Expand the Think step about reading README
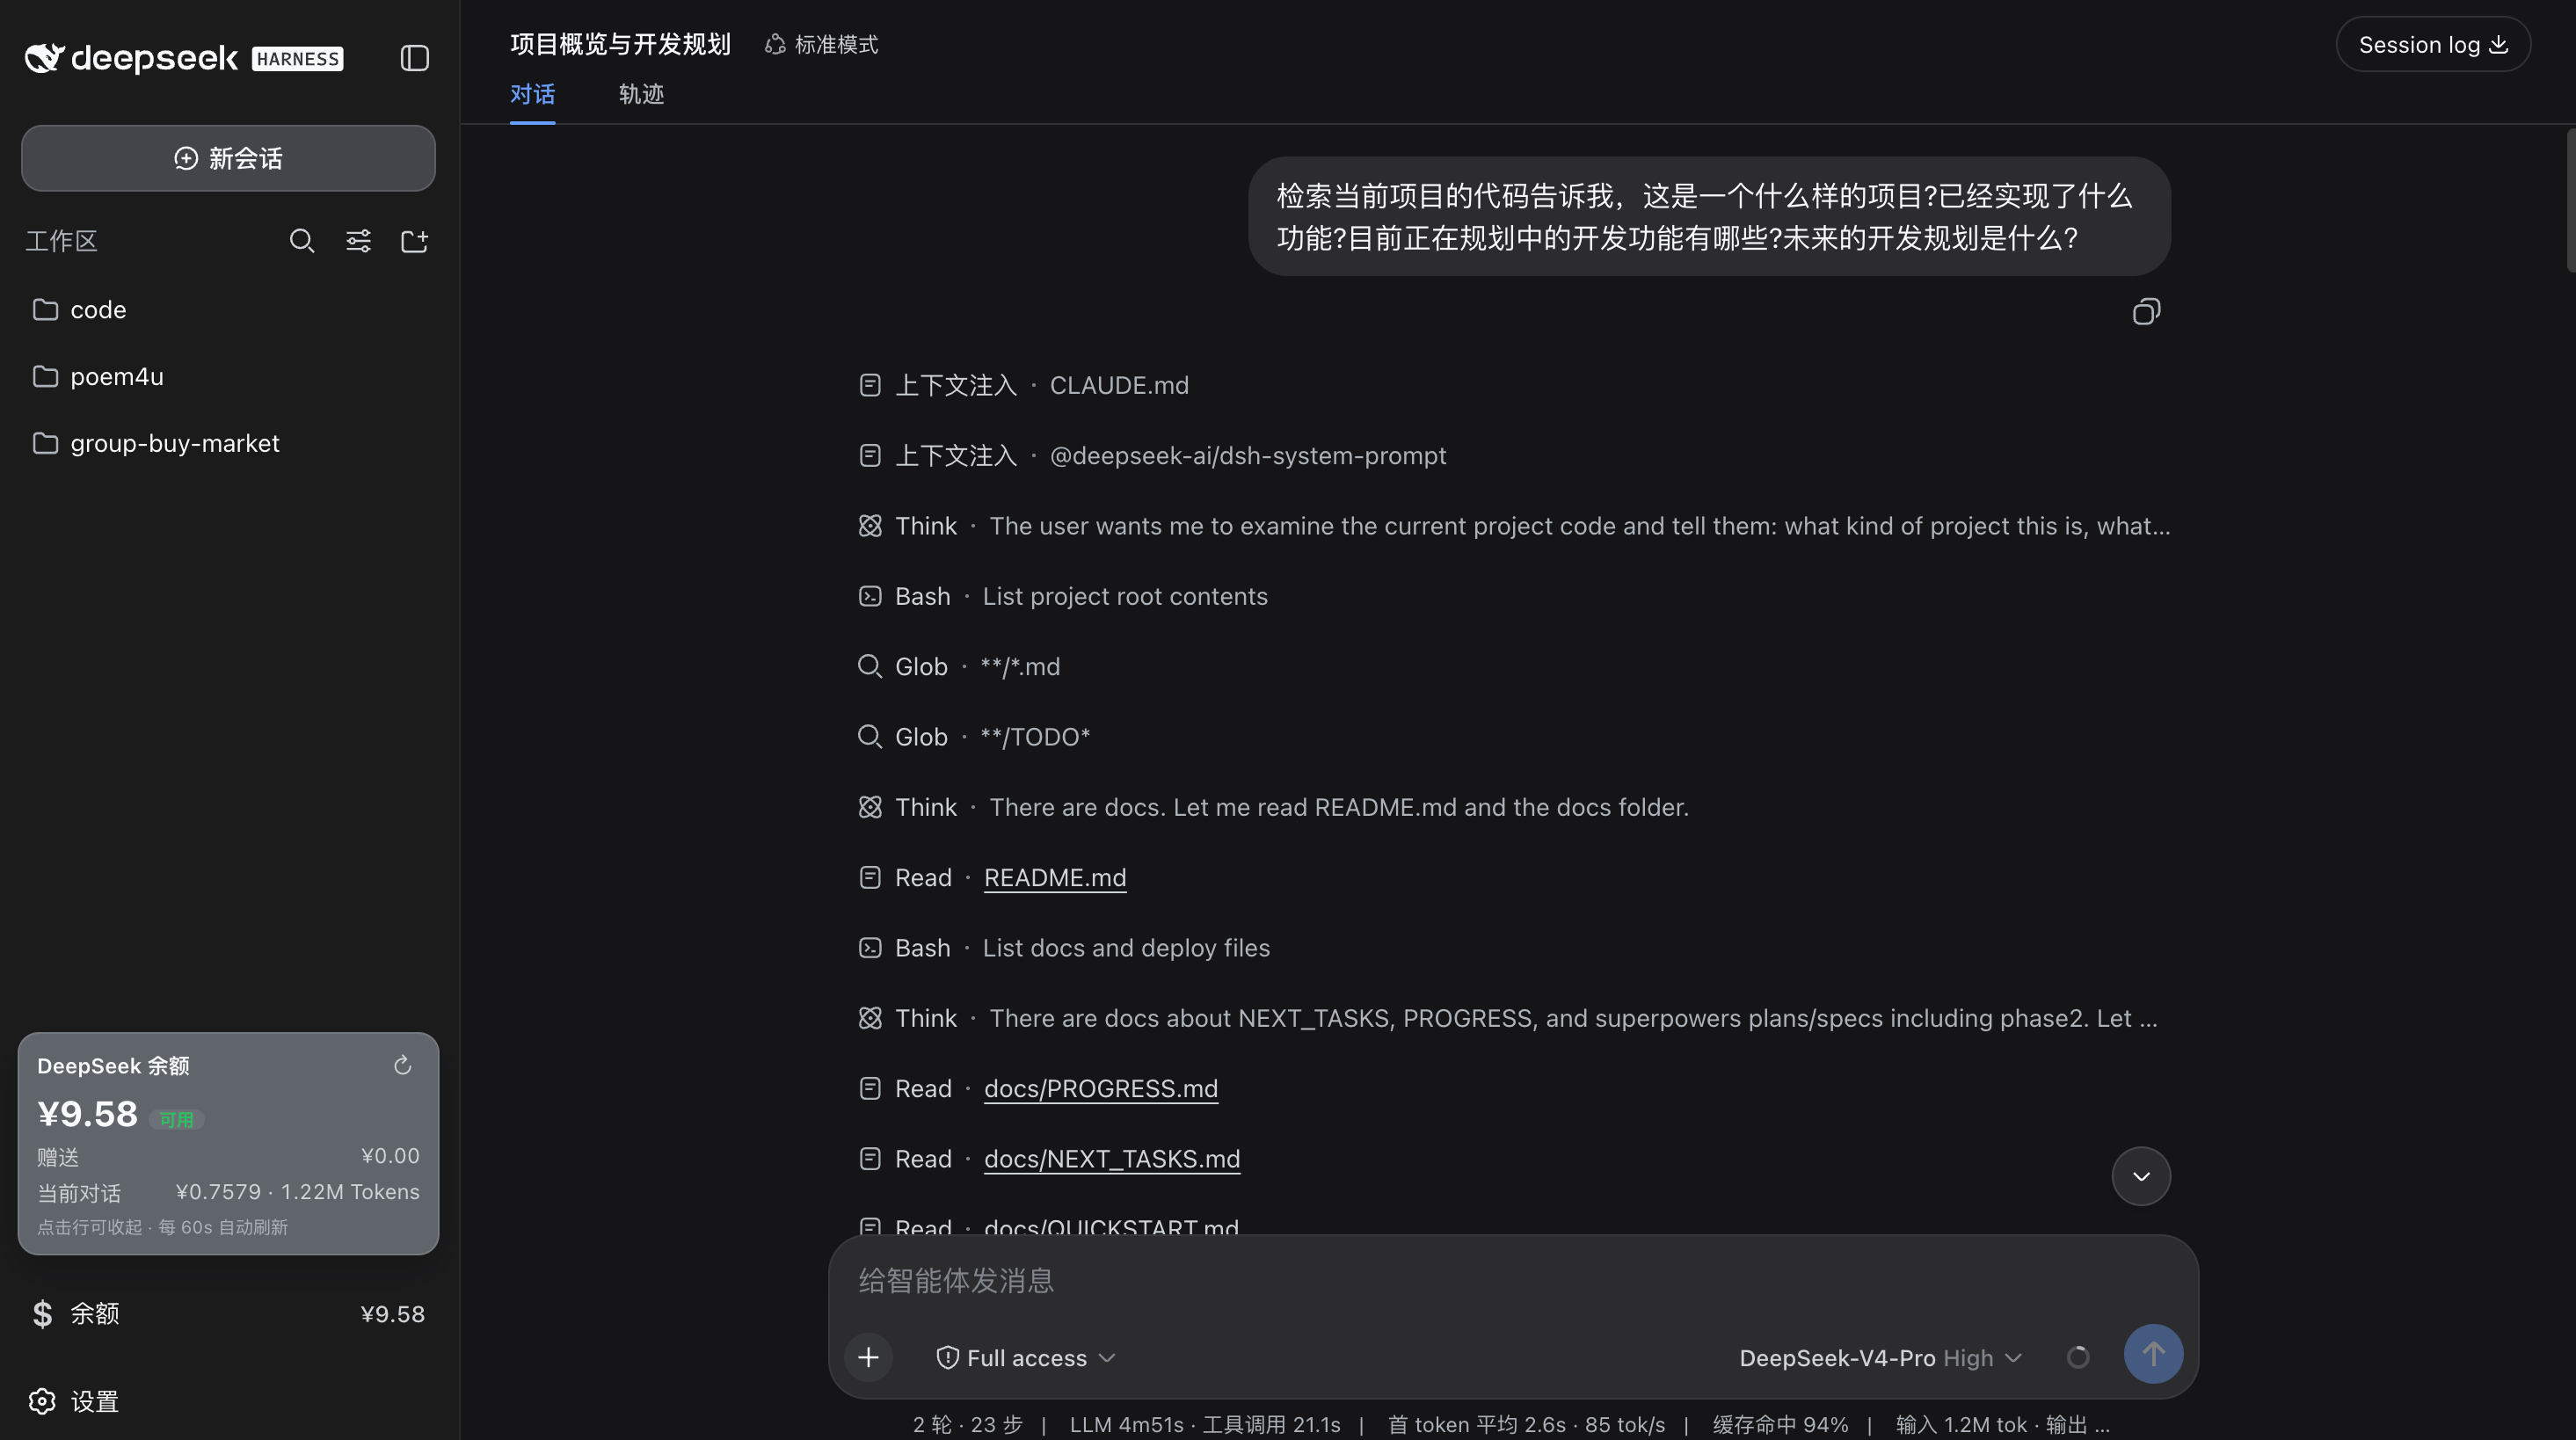Image resolution: width=2576 pixels, height=1440 pixels. click(1273, 807)
